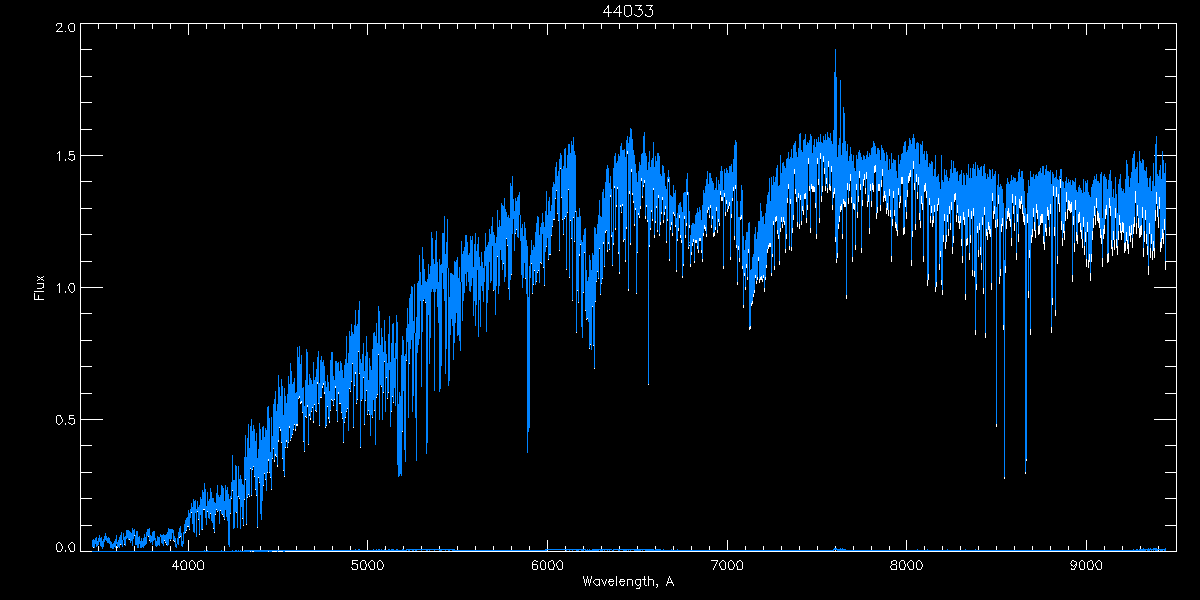Mark the deepest absorption line bottom near 8540 Å
The image size is (1200, 600).
point(1004,477)
